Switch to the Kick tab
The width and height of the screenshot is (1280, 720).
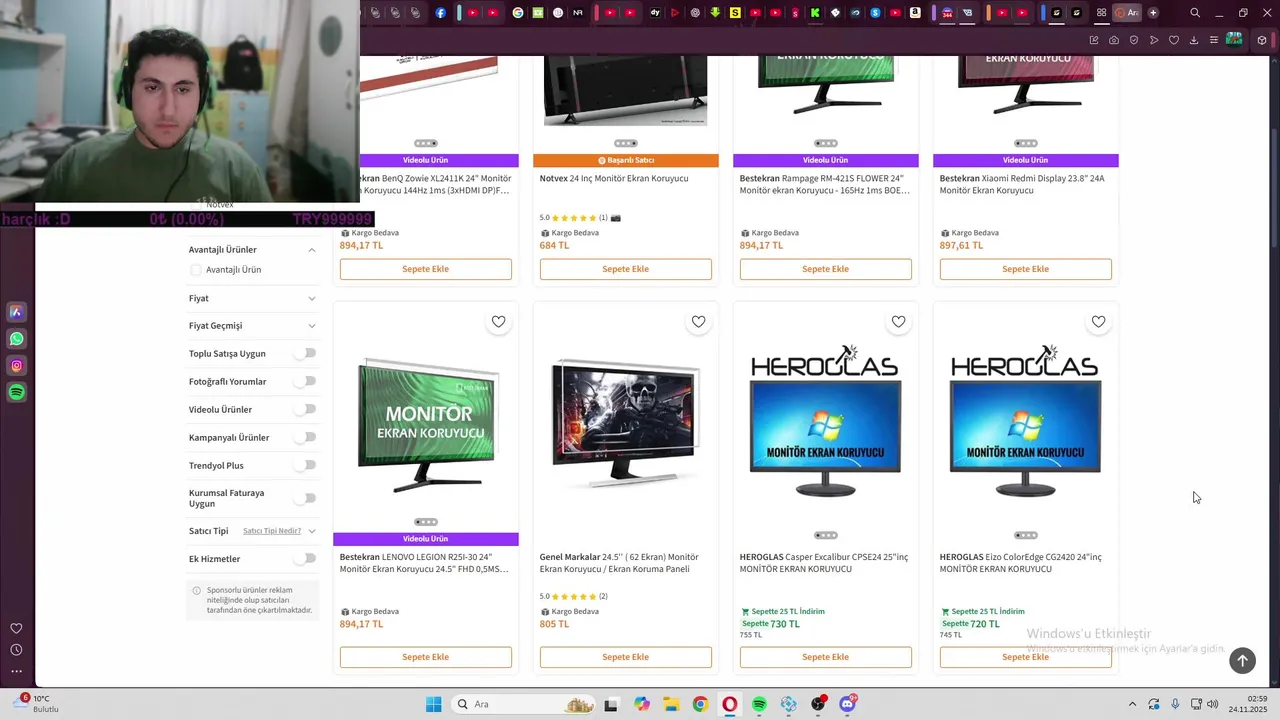tap(815, 13)
